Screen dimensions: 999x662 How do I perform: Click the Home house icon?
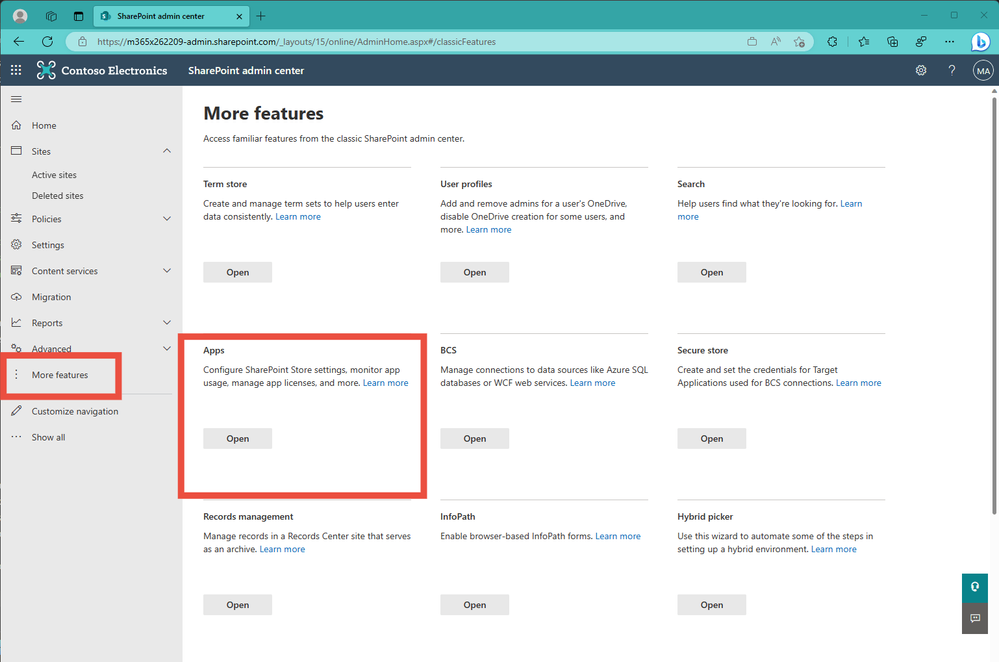[x=17, y=125]
